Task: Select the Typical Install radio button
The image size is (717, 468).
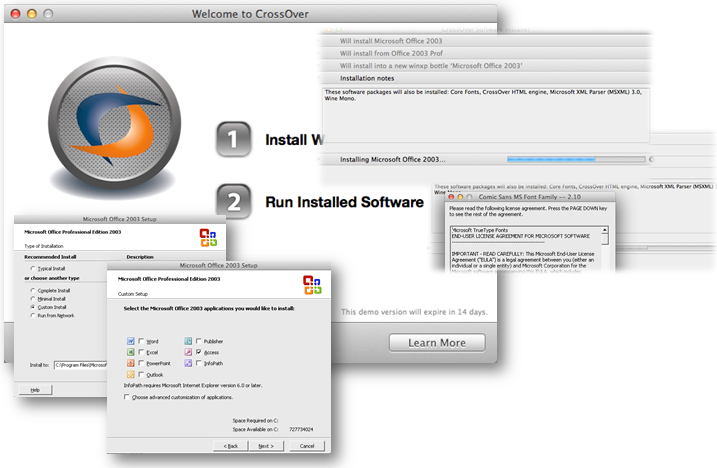Action: coord(32,269)
